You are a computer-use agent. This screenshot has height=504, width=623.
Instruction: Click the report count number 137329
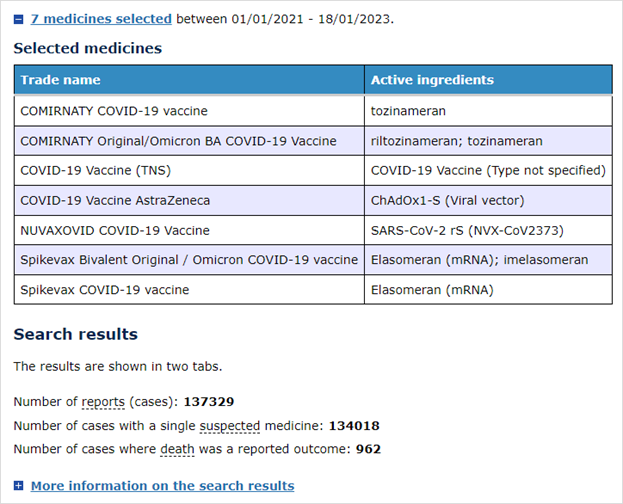click(x=208, y=402)
